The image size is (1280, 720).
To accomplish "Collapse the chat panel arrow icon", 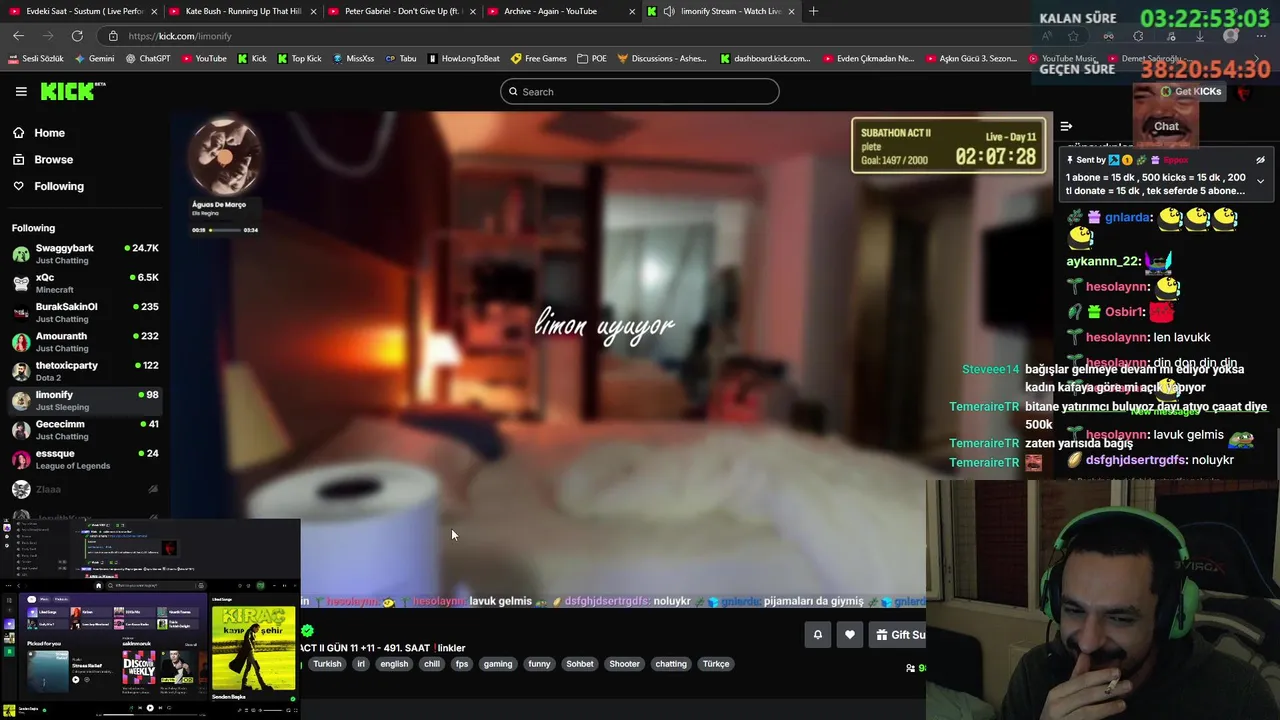I will pos(1066,126).
